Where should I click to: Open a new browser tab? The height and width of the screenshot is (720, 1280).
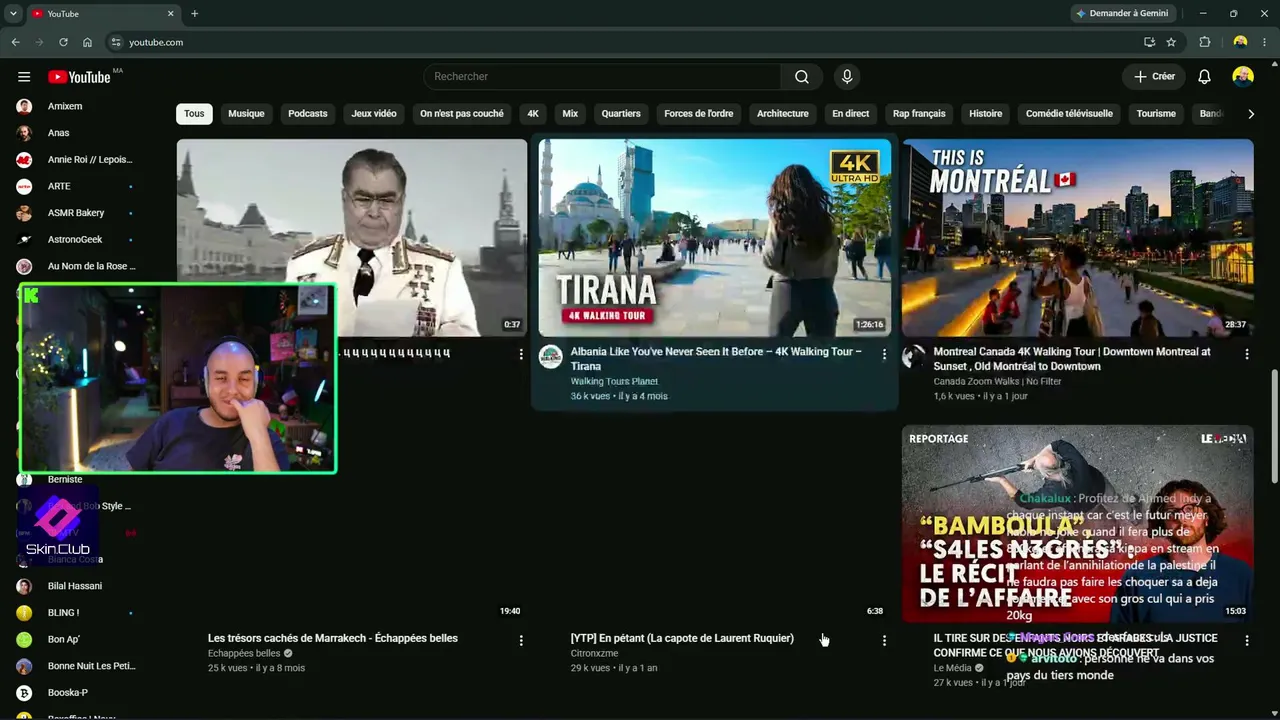pos(194,14)
